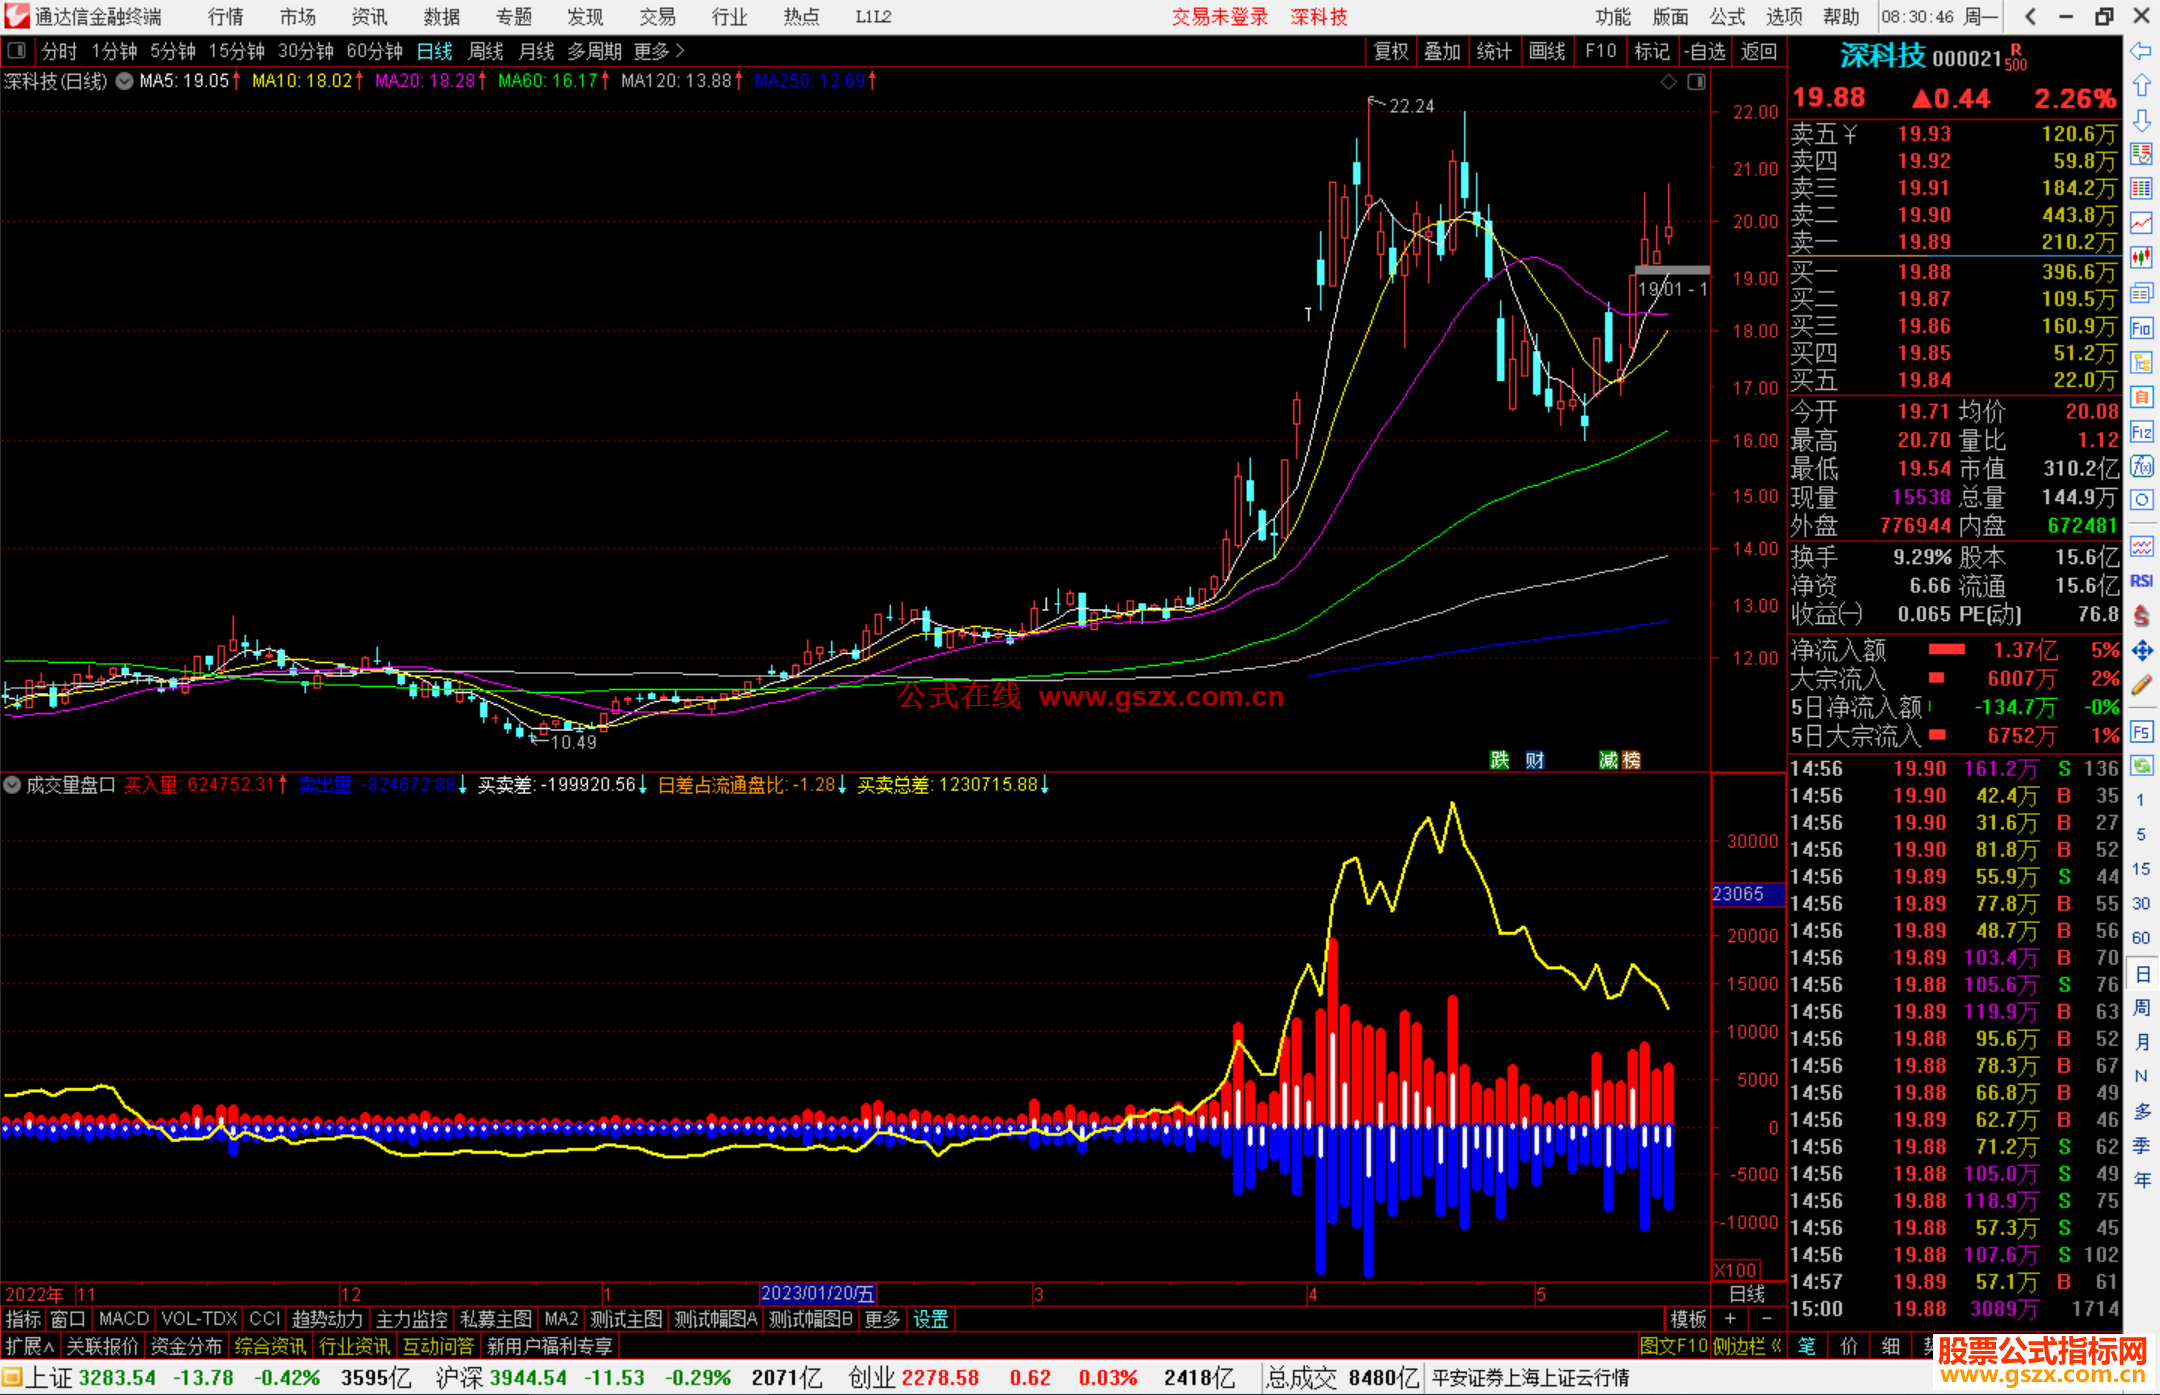
Task: Click the candlestick chart sidebar icon
Action: pos(2141,257)
